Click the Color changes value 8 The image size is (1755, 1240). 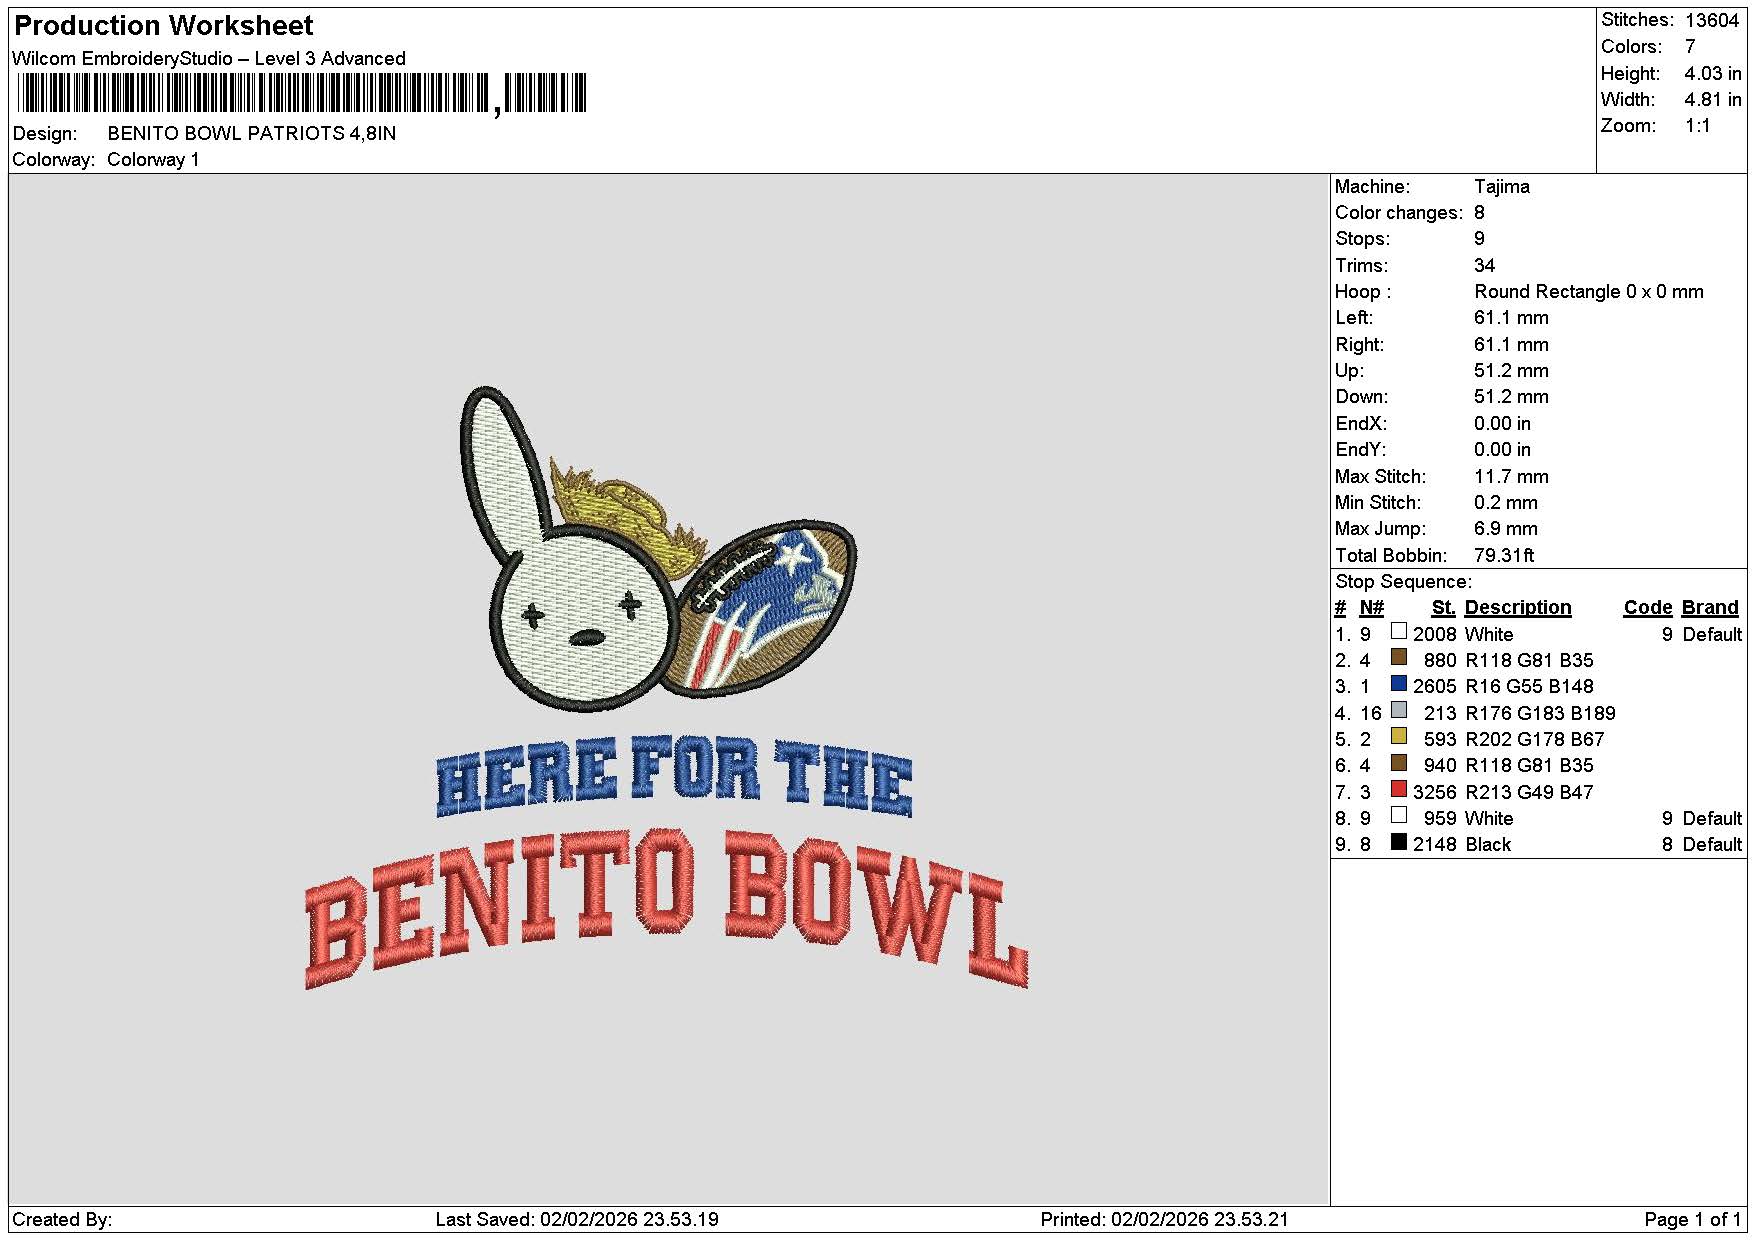[1479, 213]
